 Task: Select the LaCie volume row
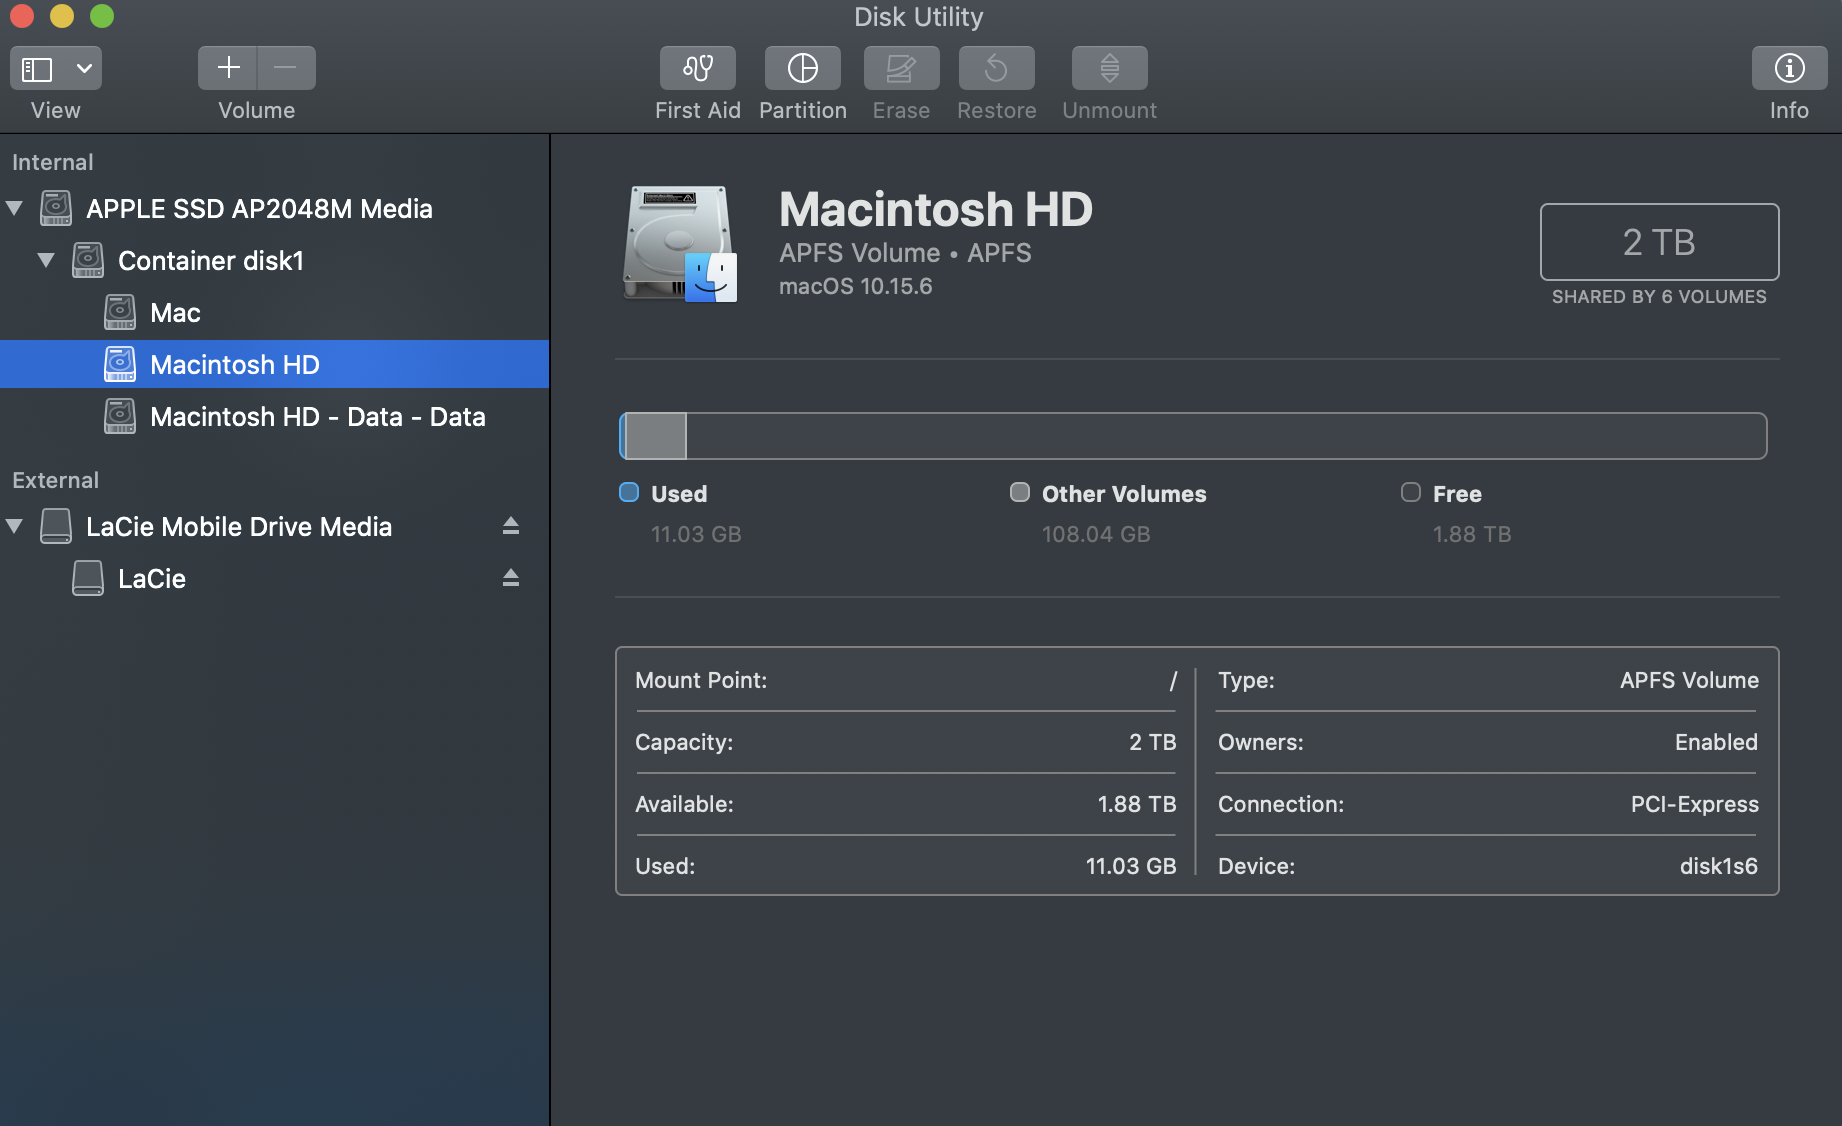[x=274, y=578]
